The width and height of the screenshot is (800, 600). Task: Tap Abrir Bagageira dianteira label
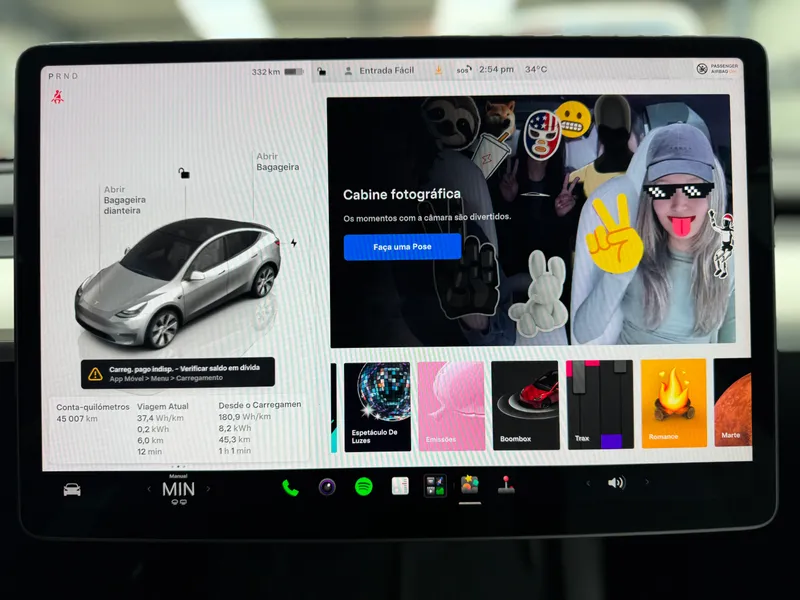pos(124,200)
